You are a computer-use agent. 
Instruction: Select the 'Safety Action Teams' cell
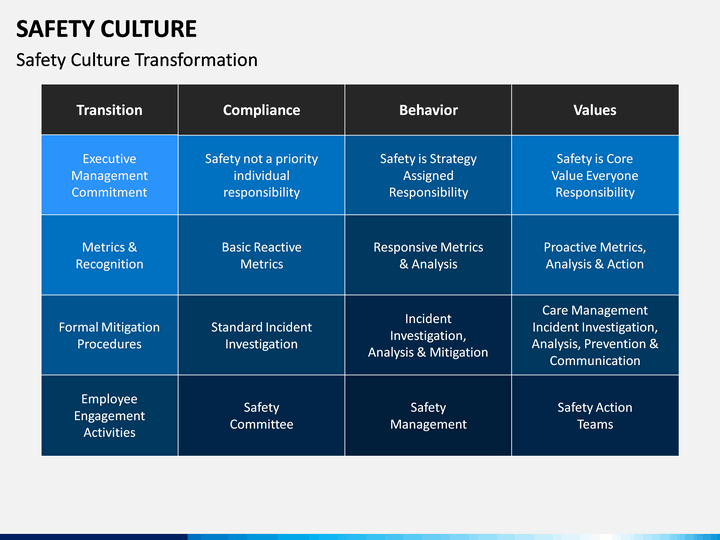[x=595, y=416]
